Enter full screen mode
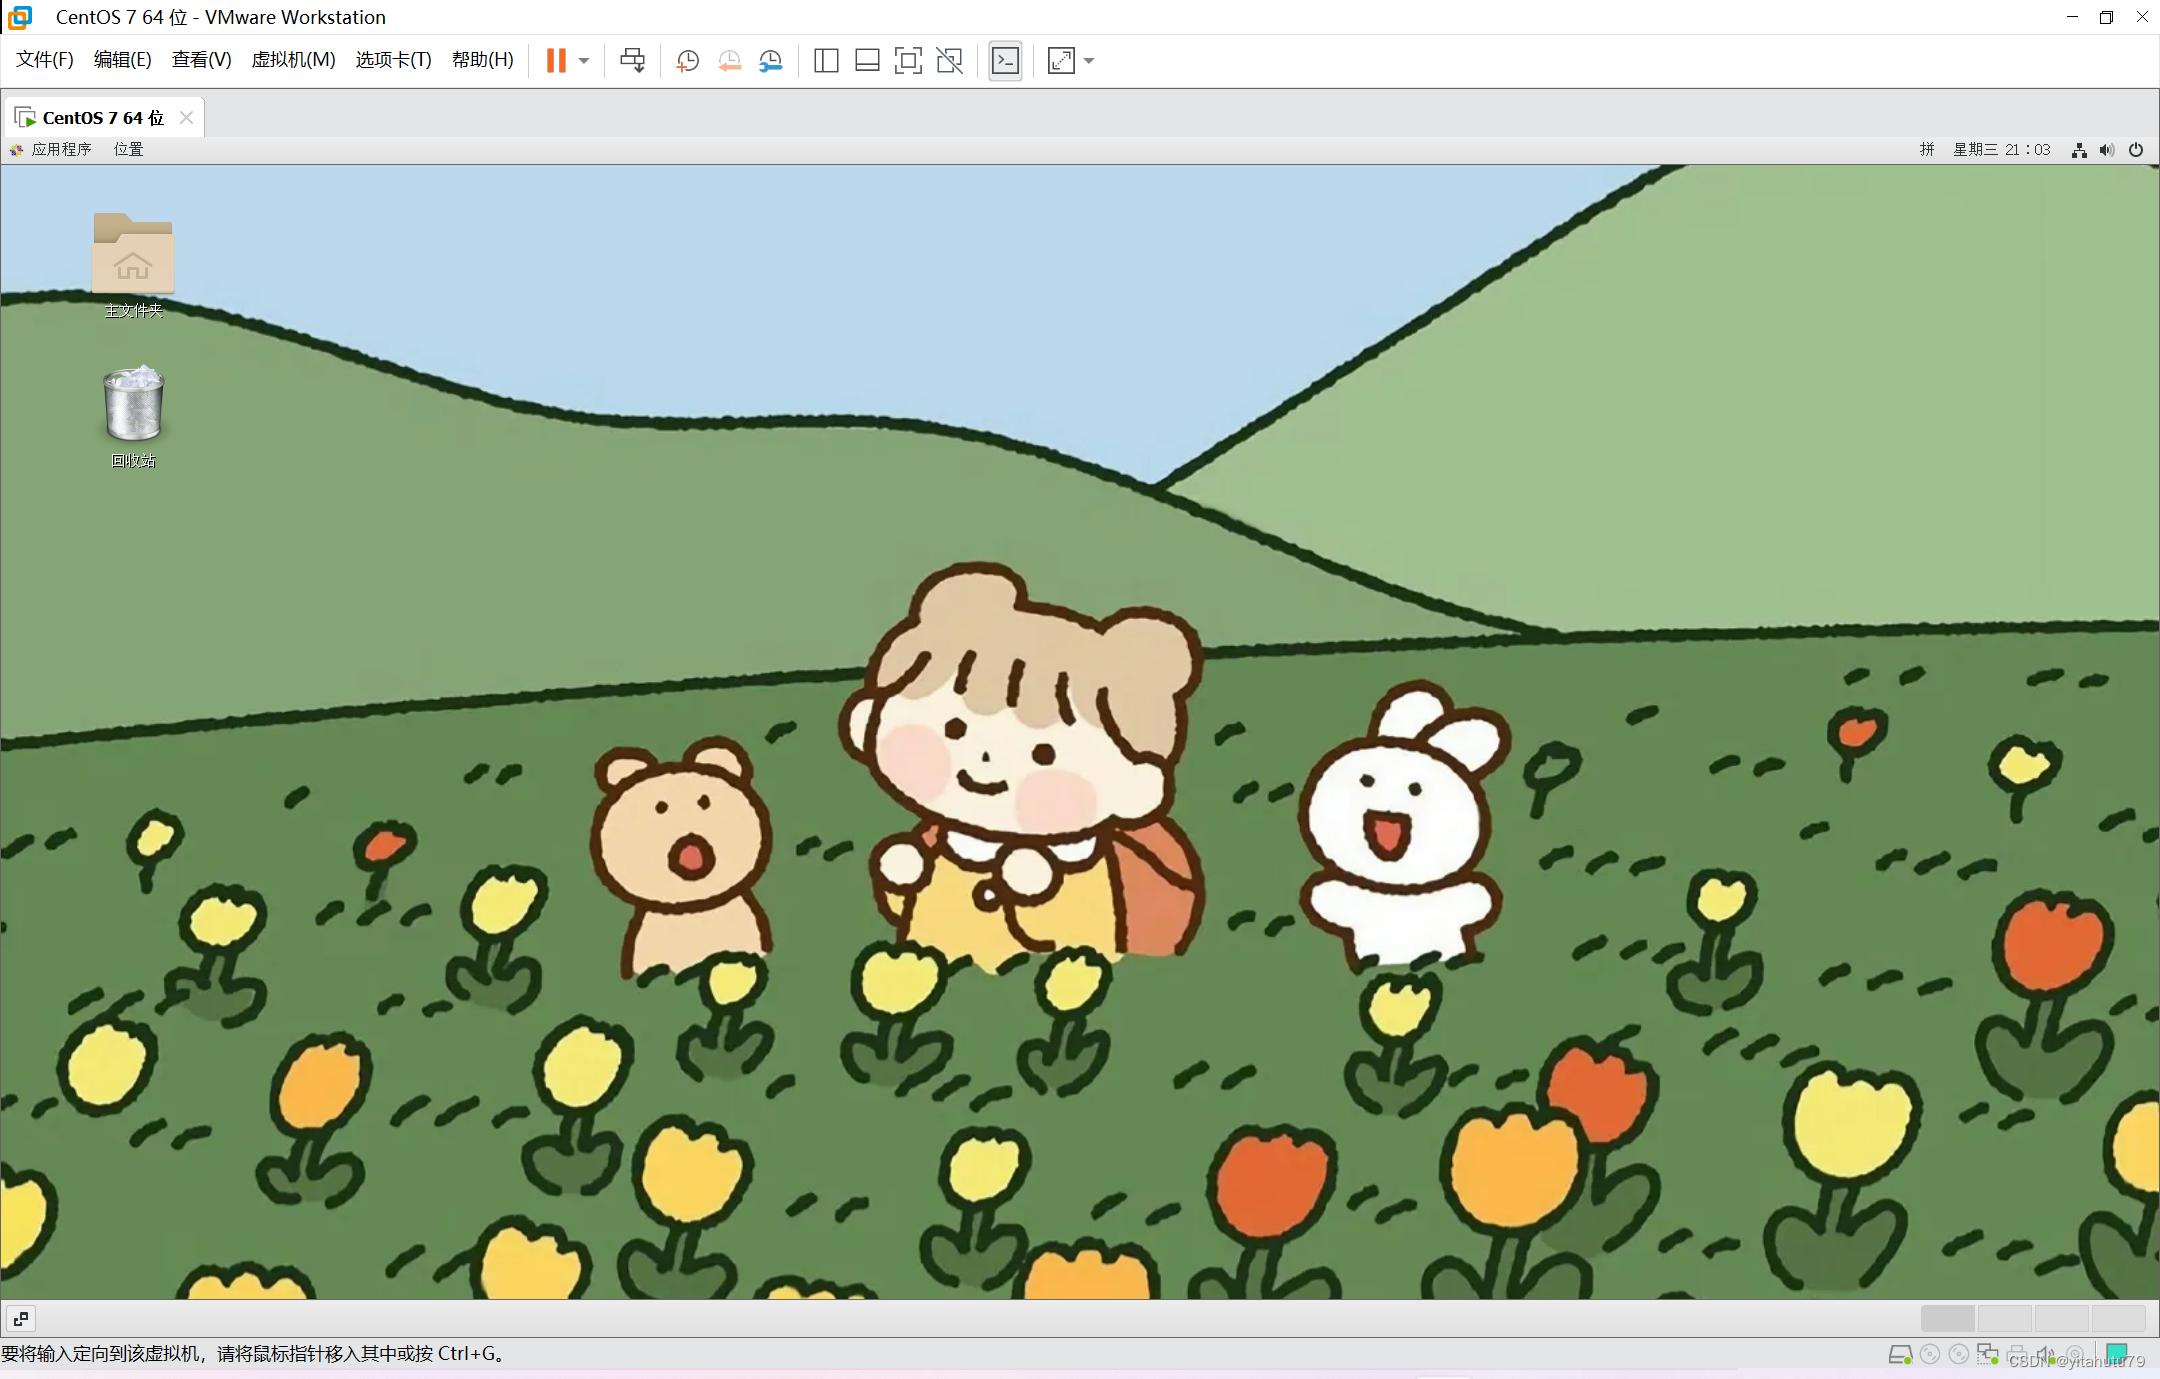The height and width of the screenshot is (1379, 2160). click(x=908, y=61)
